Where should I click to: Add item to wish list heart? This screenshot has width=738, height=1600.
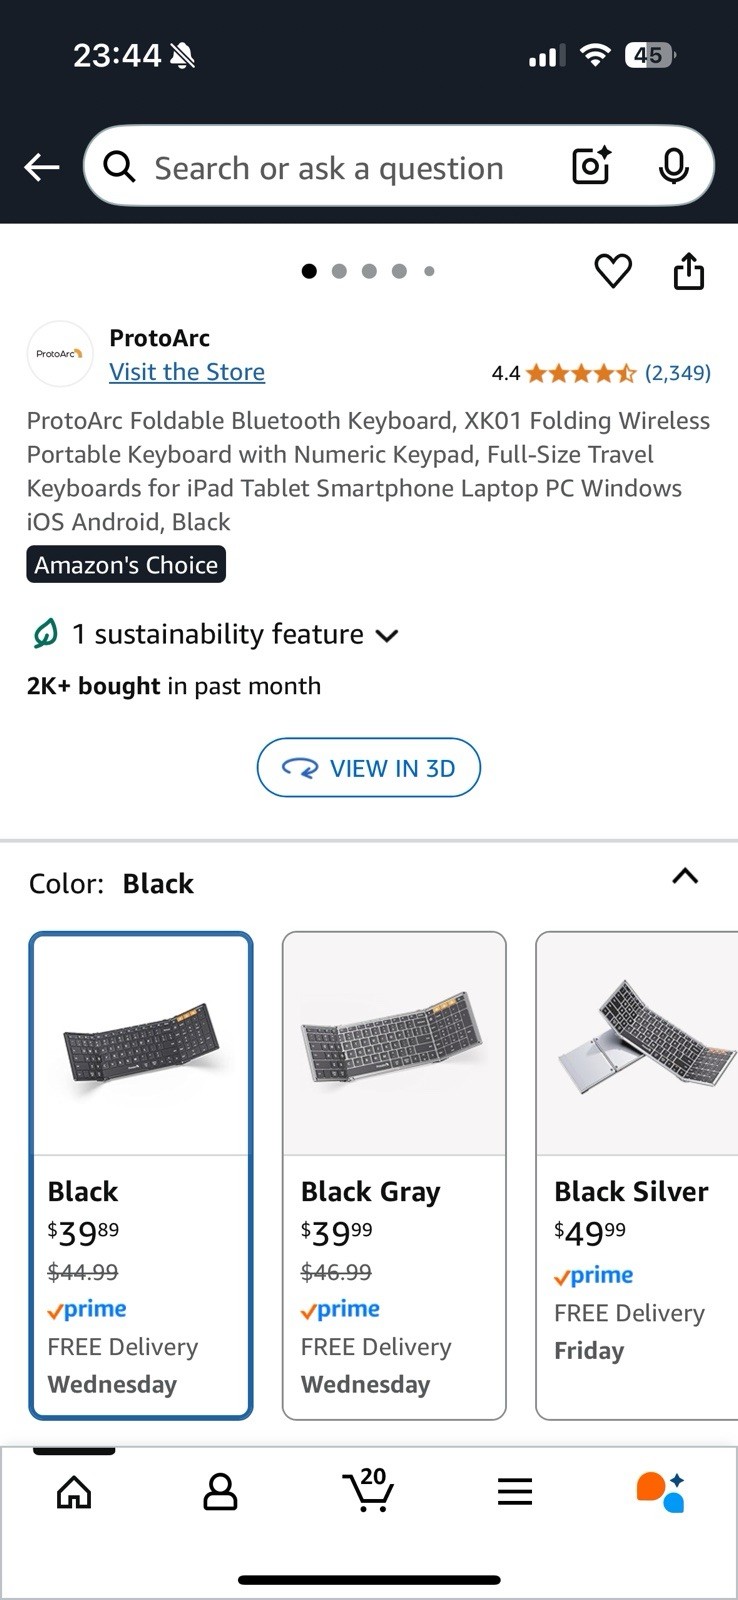tap(613, 270)
